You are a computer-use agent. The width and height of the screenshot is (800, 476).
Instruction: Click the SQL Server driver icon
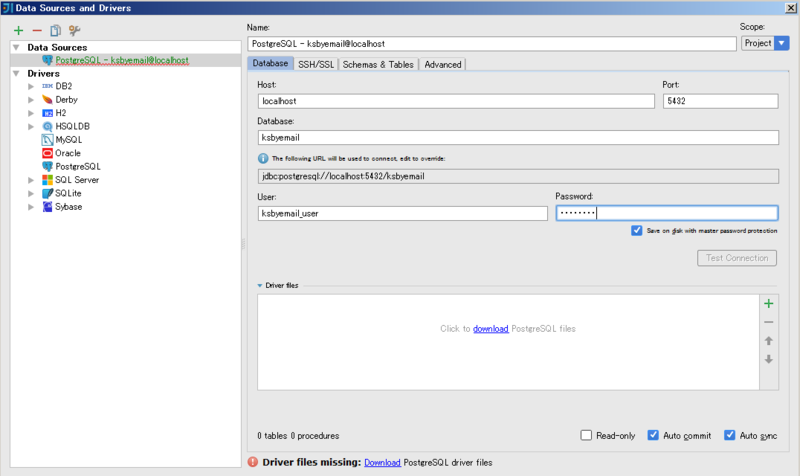tap(47, 180)
